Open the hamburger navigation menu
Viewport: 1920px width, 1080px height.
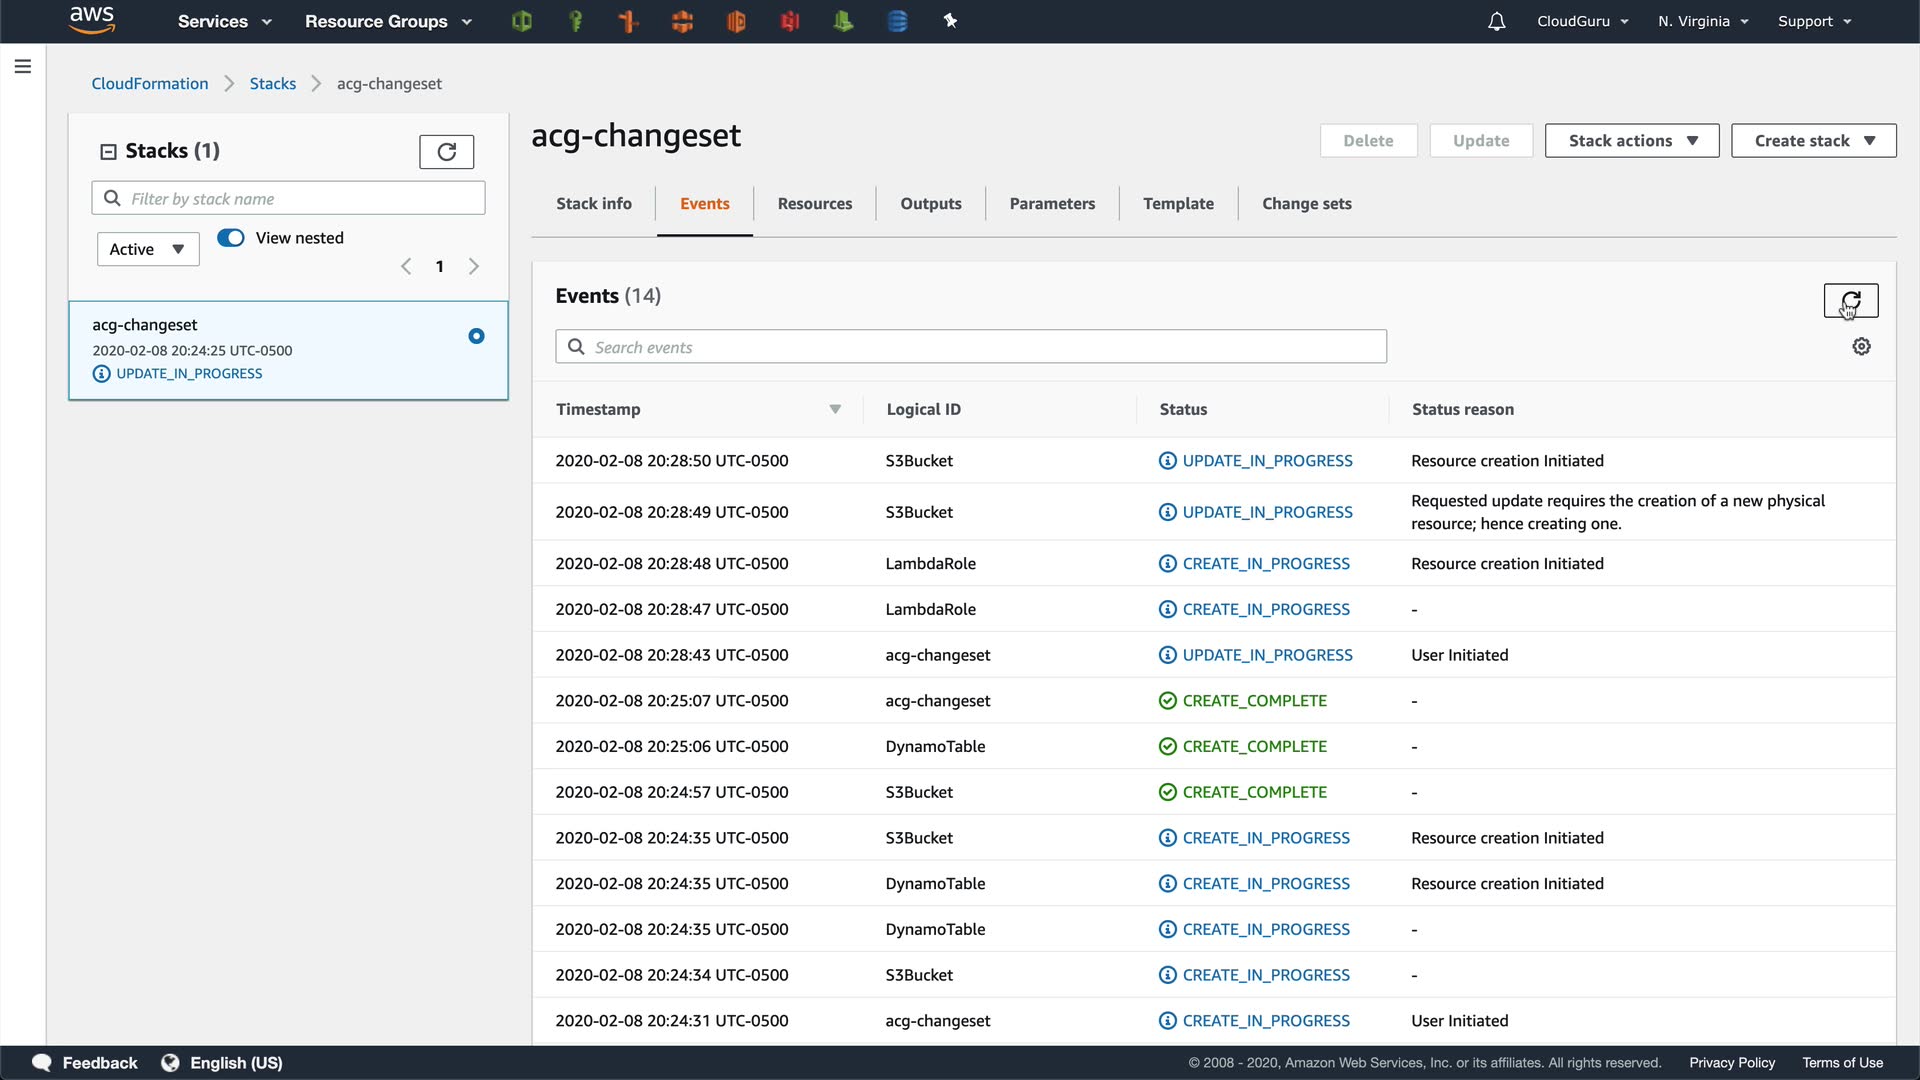click(x=23, y=67)
